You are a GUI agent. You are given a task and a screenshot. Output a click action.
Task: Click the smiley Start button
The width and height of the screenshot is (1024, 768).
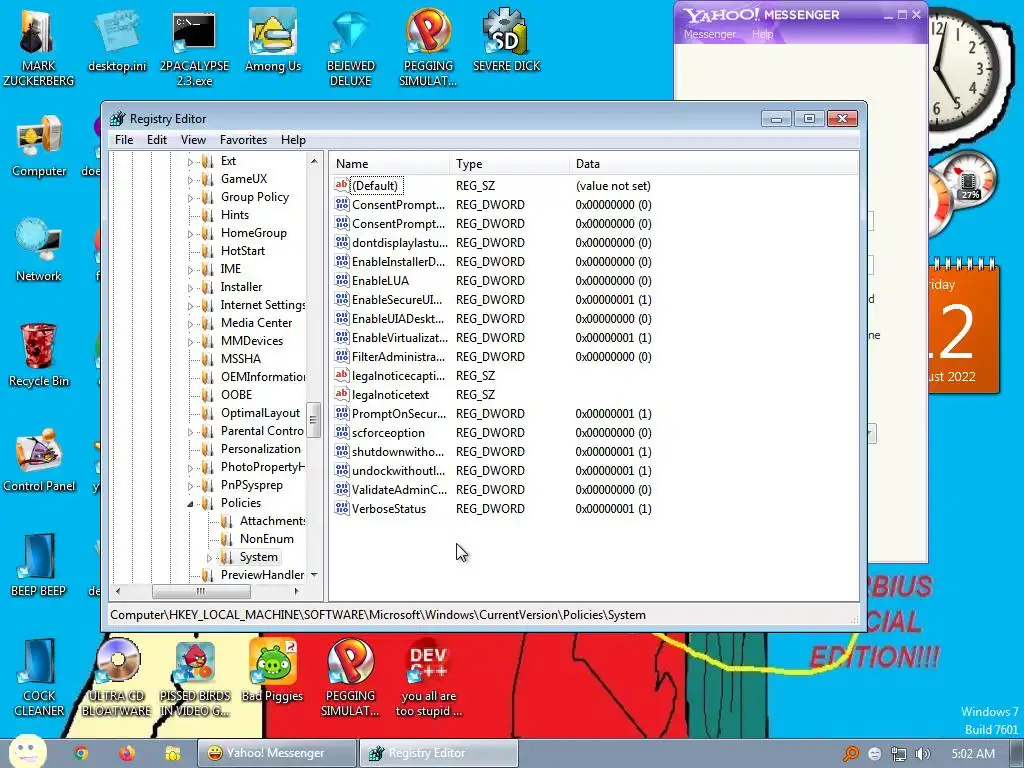(27, 750)
